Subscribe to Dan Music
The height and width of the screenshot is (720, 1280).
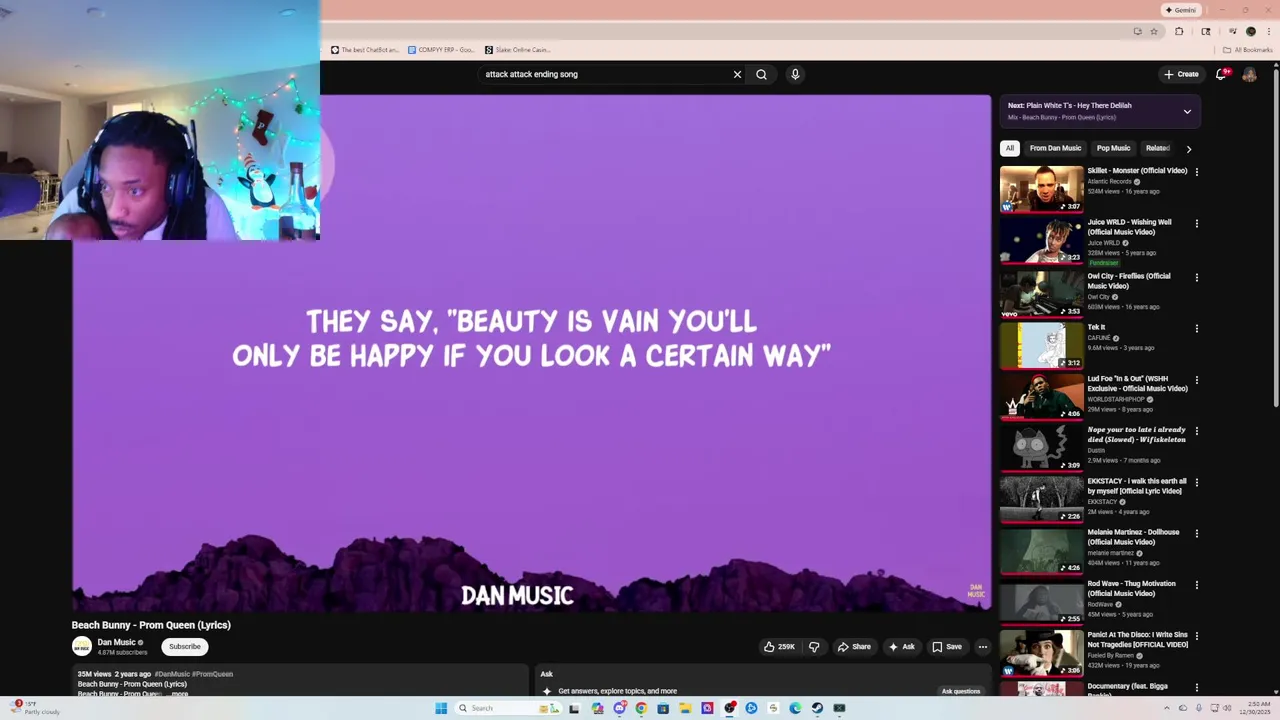[185, 647]
